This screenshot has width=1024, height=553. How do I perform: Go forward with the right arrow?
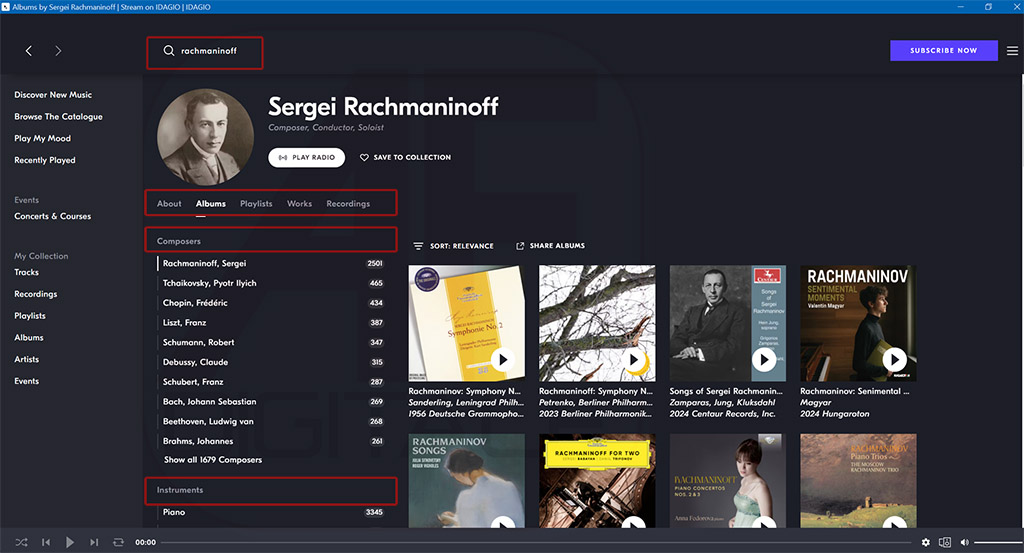pyautogui.click(x=58, y=50)
